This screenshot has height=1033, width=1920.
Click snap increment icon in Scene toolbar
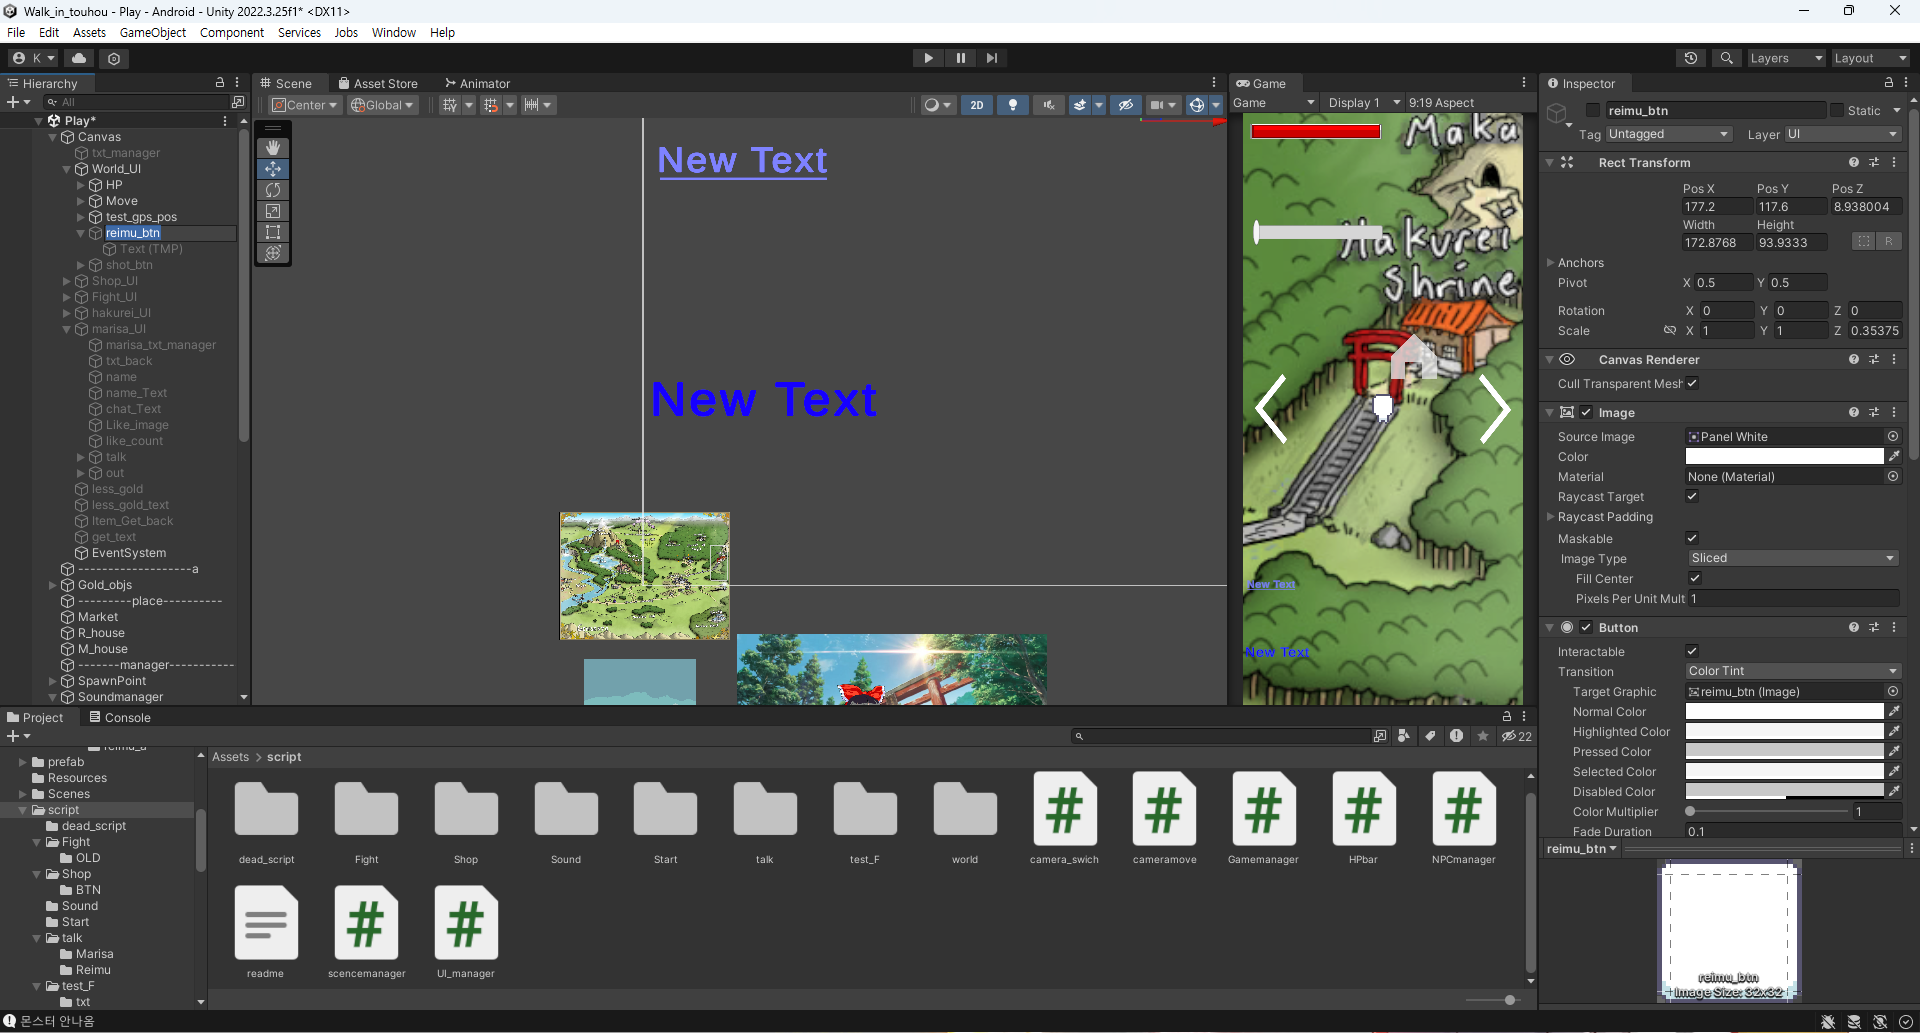(532, 105)
